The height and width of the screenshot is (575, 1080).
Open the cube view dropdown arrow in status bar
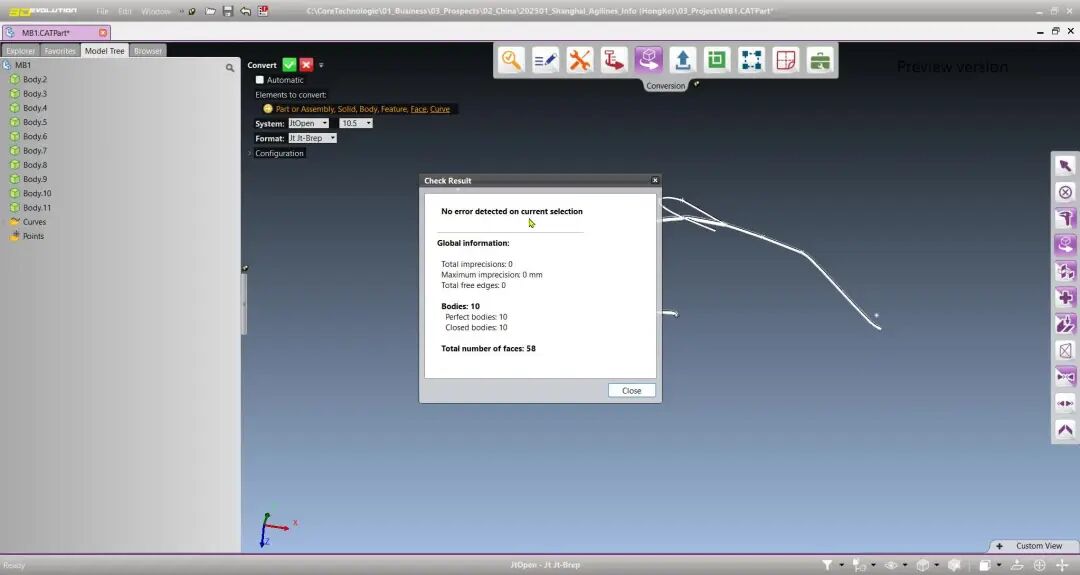[936, 565]
